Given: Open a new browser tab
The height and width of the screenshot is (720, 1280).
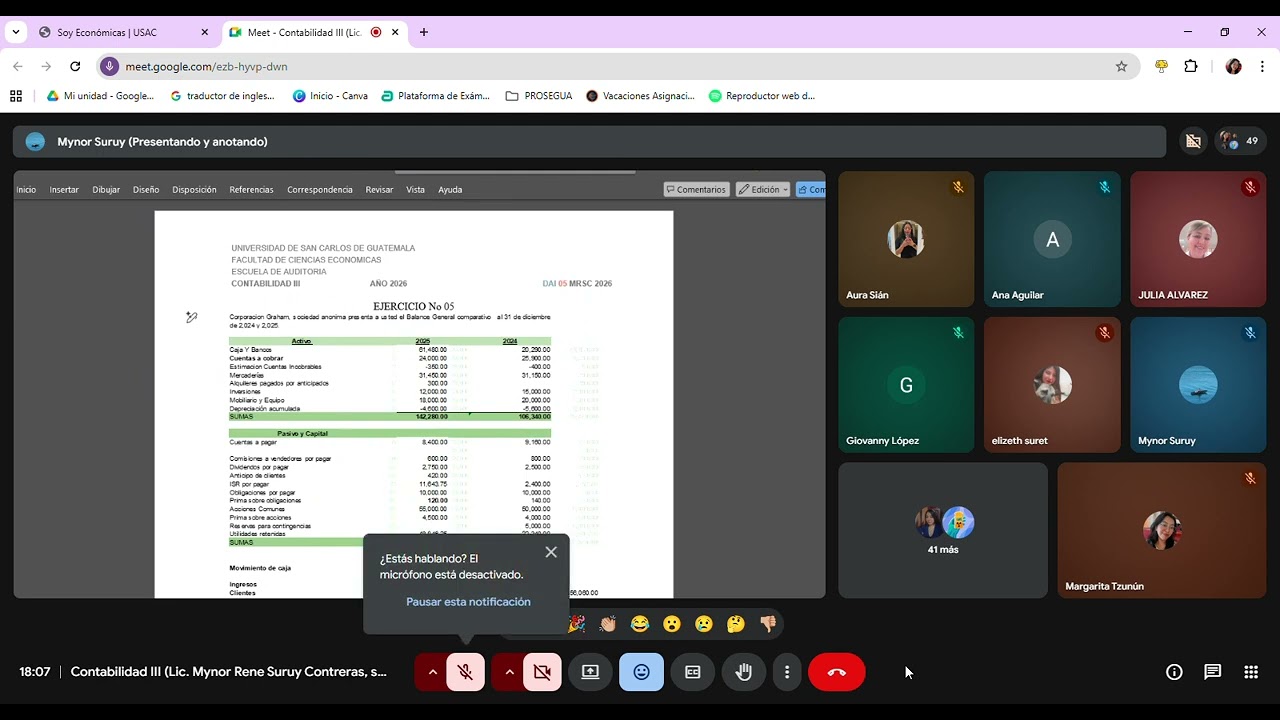Looking at the screenshot, I should (x=424, y=32).
